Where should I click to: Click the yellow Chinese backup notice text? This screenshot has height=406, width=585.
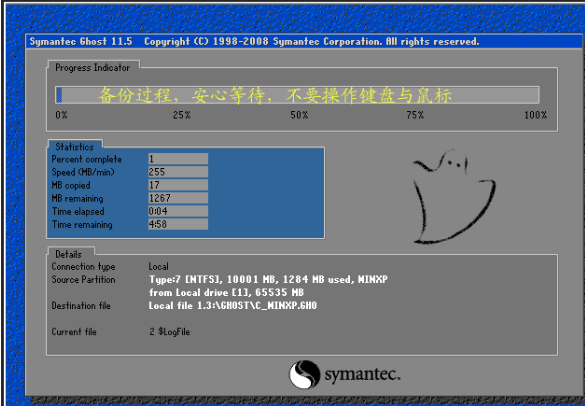[x=275, y=95]
